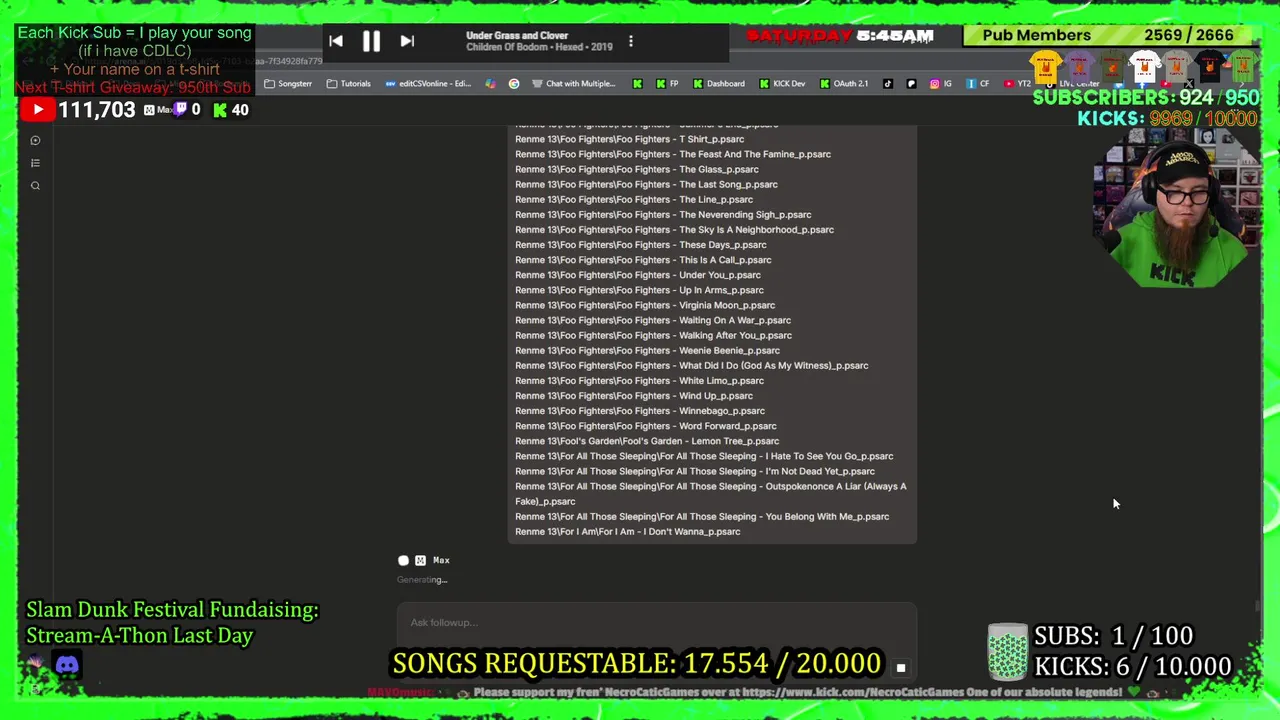The image size is (1280, 720).
Task: Click the page vertical scrollbar
Action: (1257, 605)
